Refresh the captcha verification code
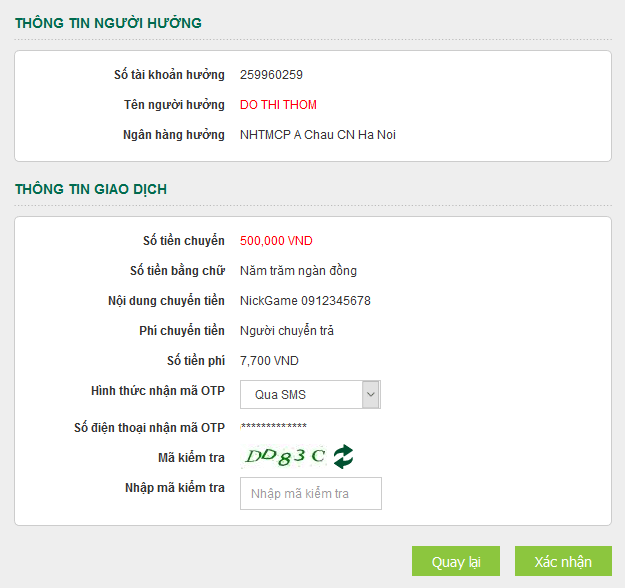The height and width of the screenshot is (588, 625). 343,457
